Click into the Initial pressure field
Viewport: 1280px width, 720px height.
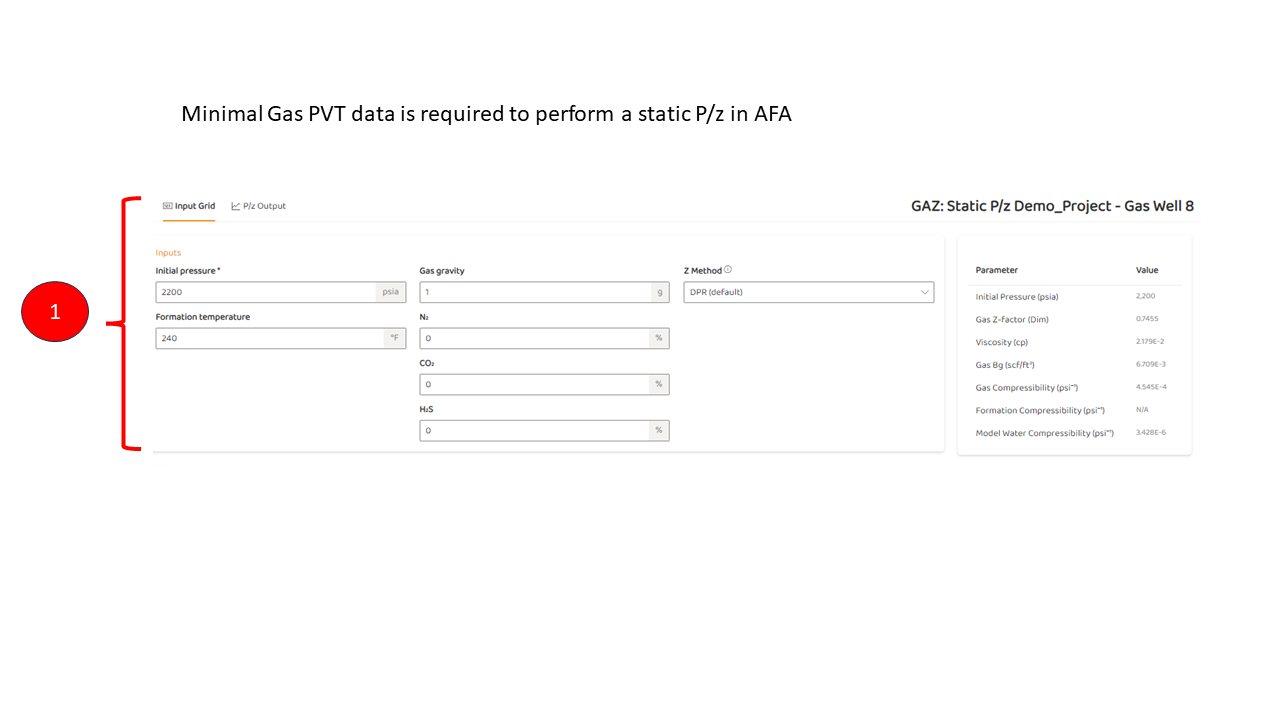tap(266, 292)
